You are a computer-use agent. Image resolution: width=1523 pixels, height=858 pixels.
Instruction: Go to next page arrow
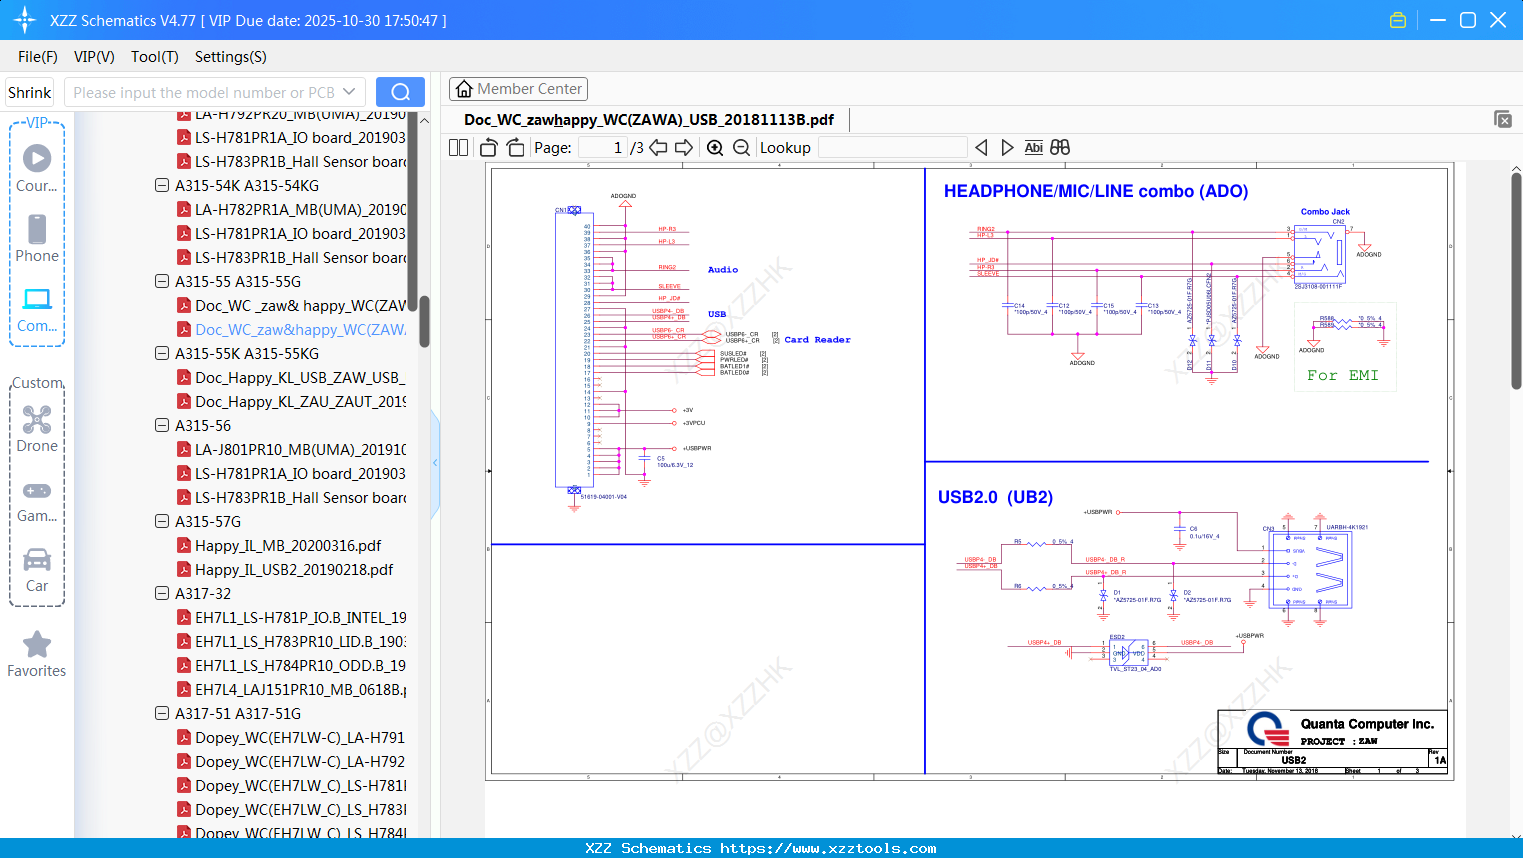(x=684, y=148)
